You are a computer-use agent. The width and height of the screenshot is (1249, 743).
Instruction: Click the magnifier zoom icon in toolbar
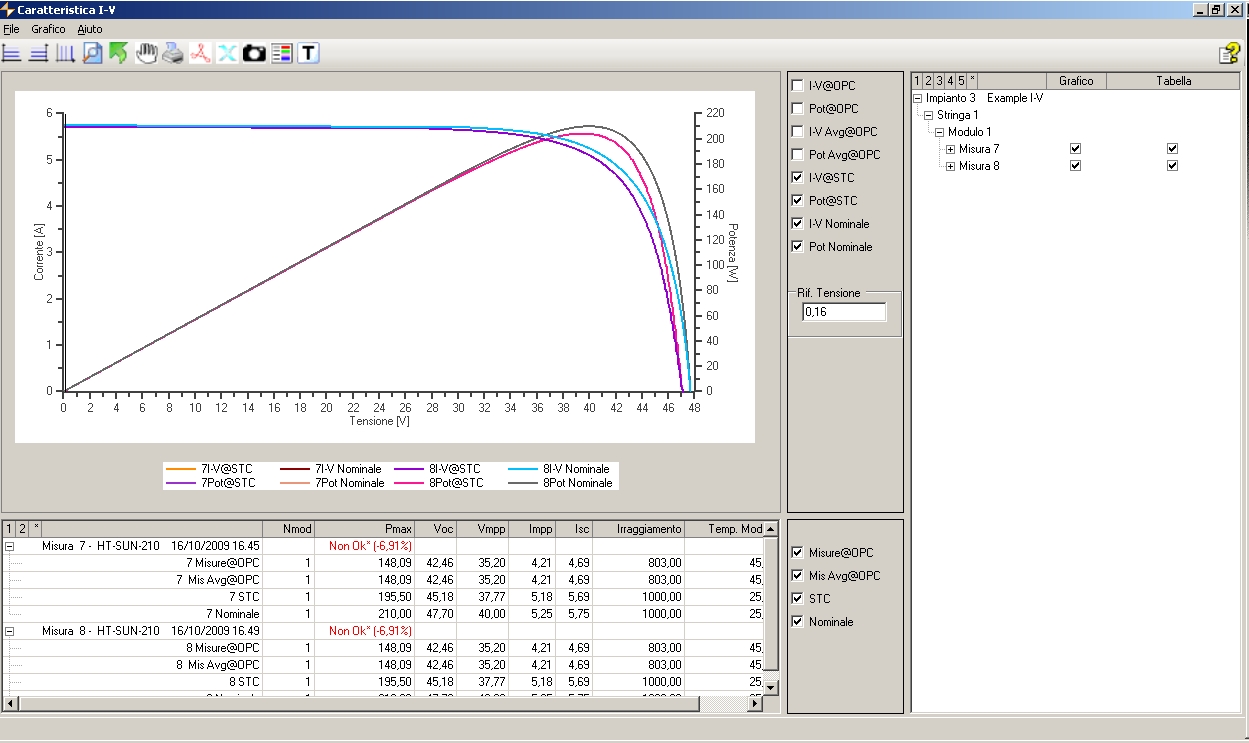click(93, 53)
